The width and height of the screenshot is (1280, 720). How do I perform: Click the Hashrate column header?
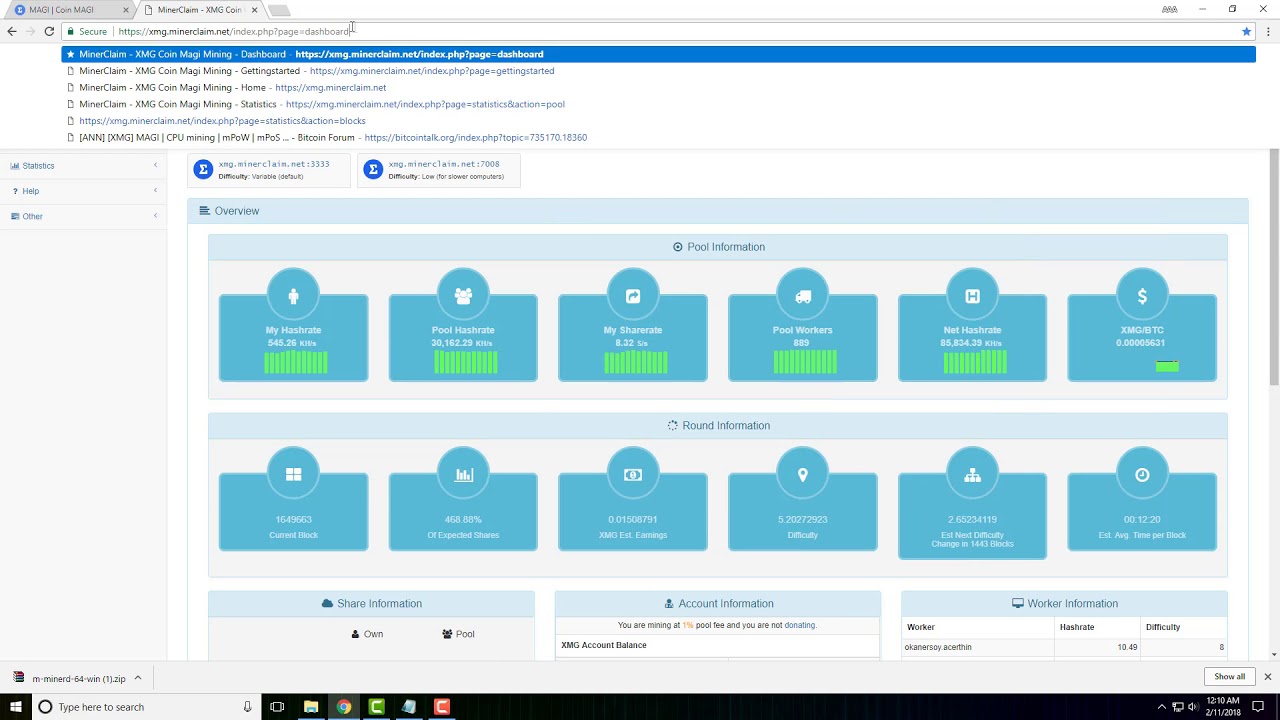click(x=1077, y=627)
